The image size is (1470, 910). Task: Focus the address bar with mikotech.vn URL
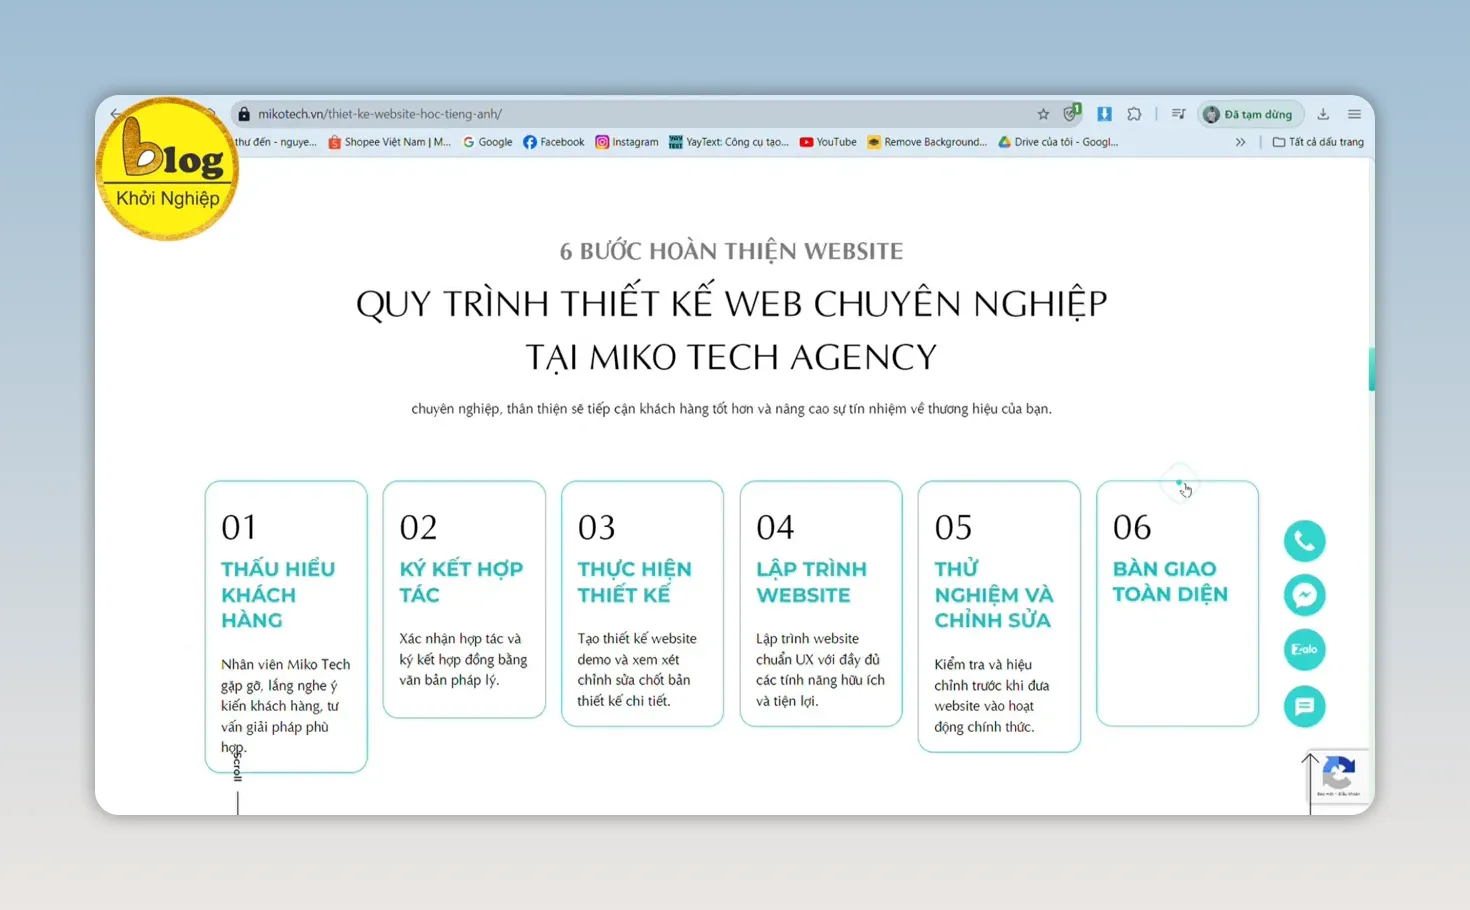(x=640, y=114)
